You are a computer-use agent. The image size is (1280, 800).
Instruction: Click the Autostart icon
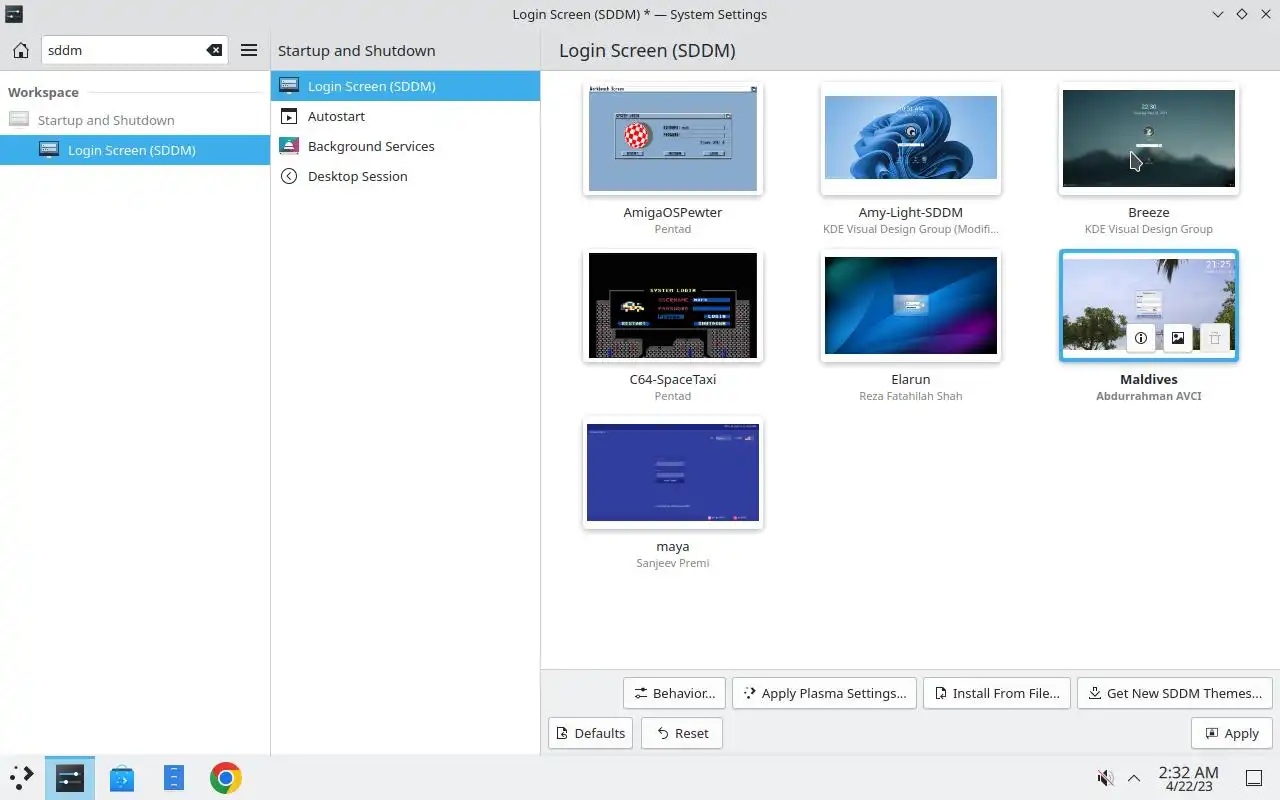[289, 116]
